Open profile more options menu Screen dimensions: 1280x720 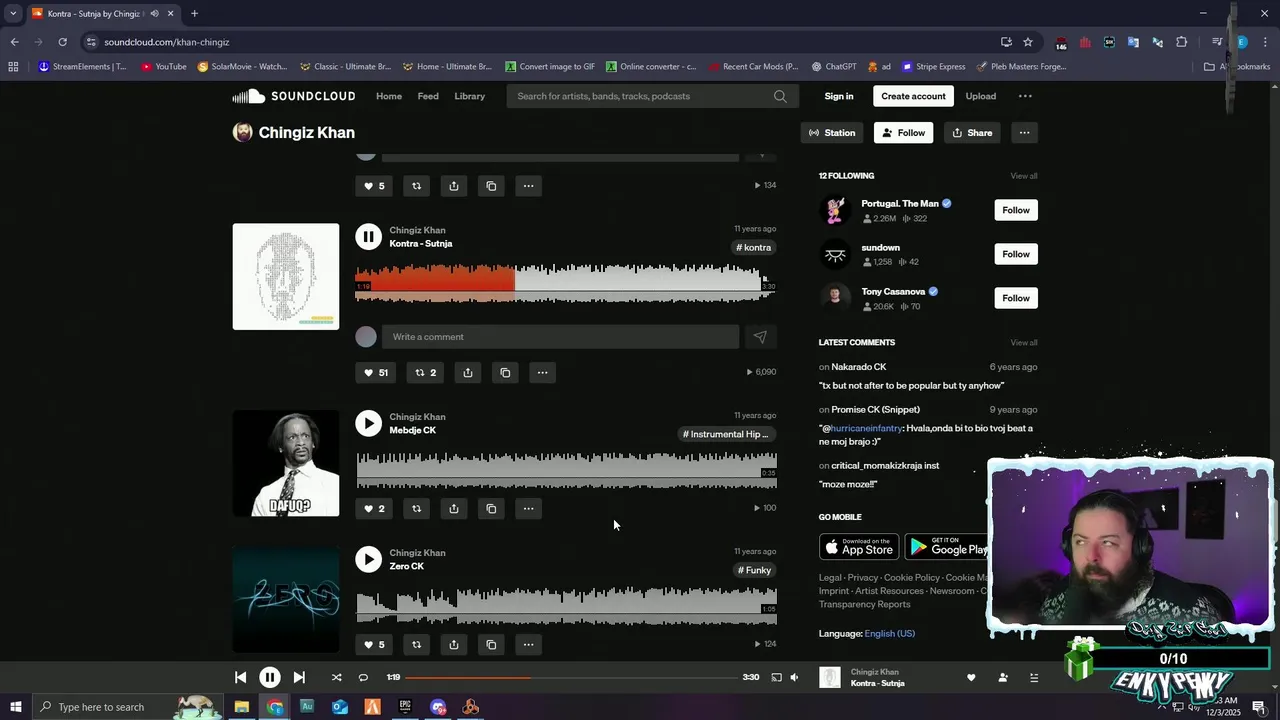pyautogui.click(x=1024, y=133)
